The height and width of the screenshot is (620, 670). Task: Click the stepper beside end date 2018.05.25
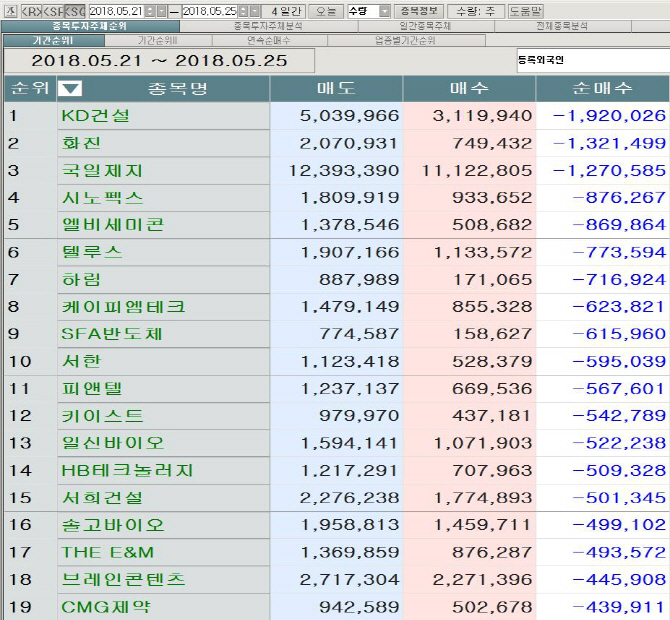(x=243, y=11)
